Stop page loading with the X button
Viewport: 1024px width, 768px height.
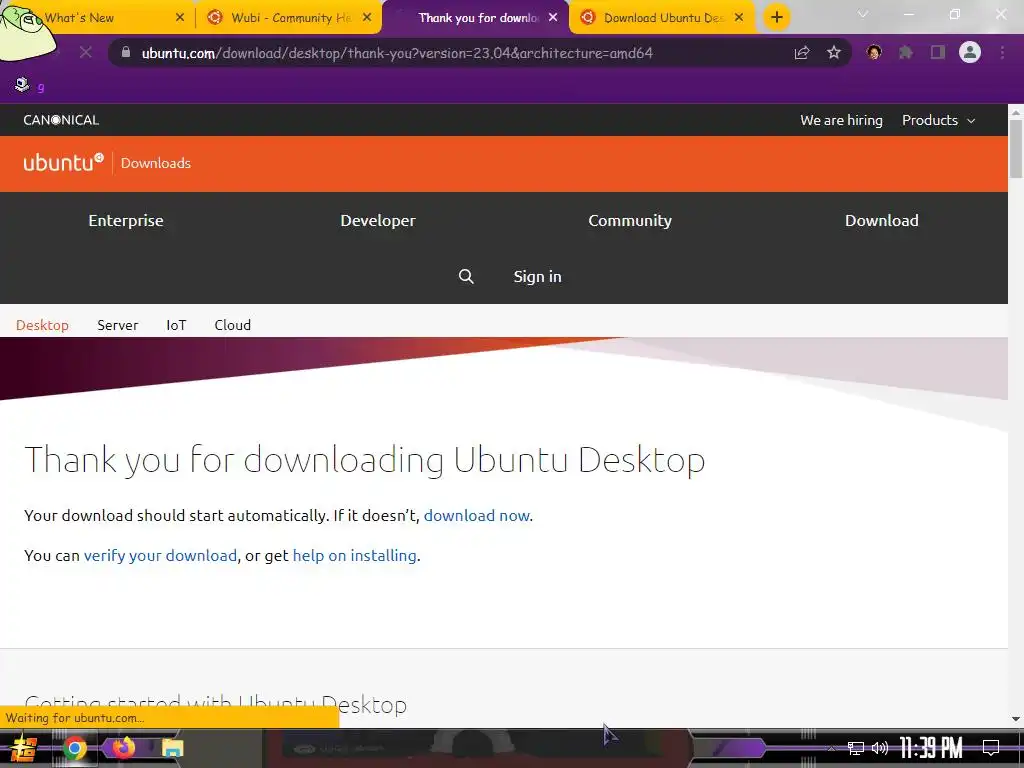pyautogui.click(x=86, y=52)
